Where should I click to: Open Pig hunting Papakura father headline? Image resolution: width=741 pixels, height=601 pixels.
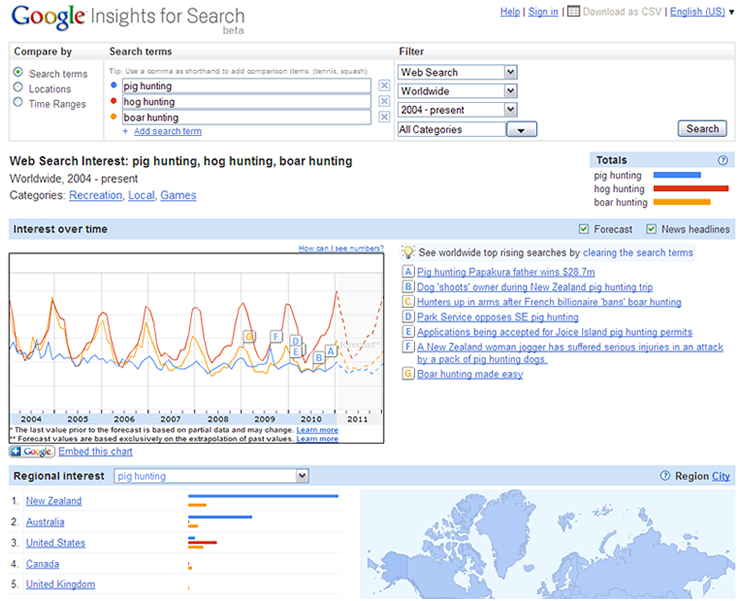coord(506,272)
